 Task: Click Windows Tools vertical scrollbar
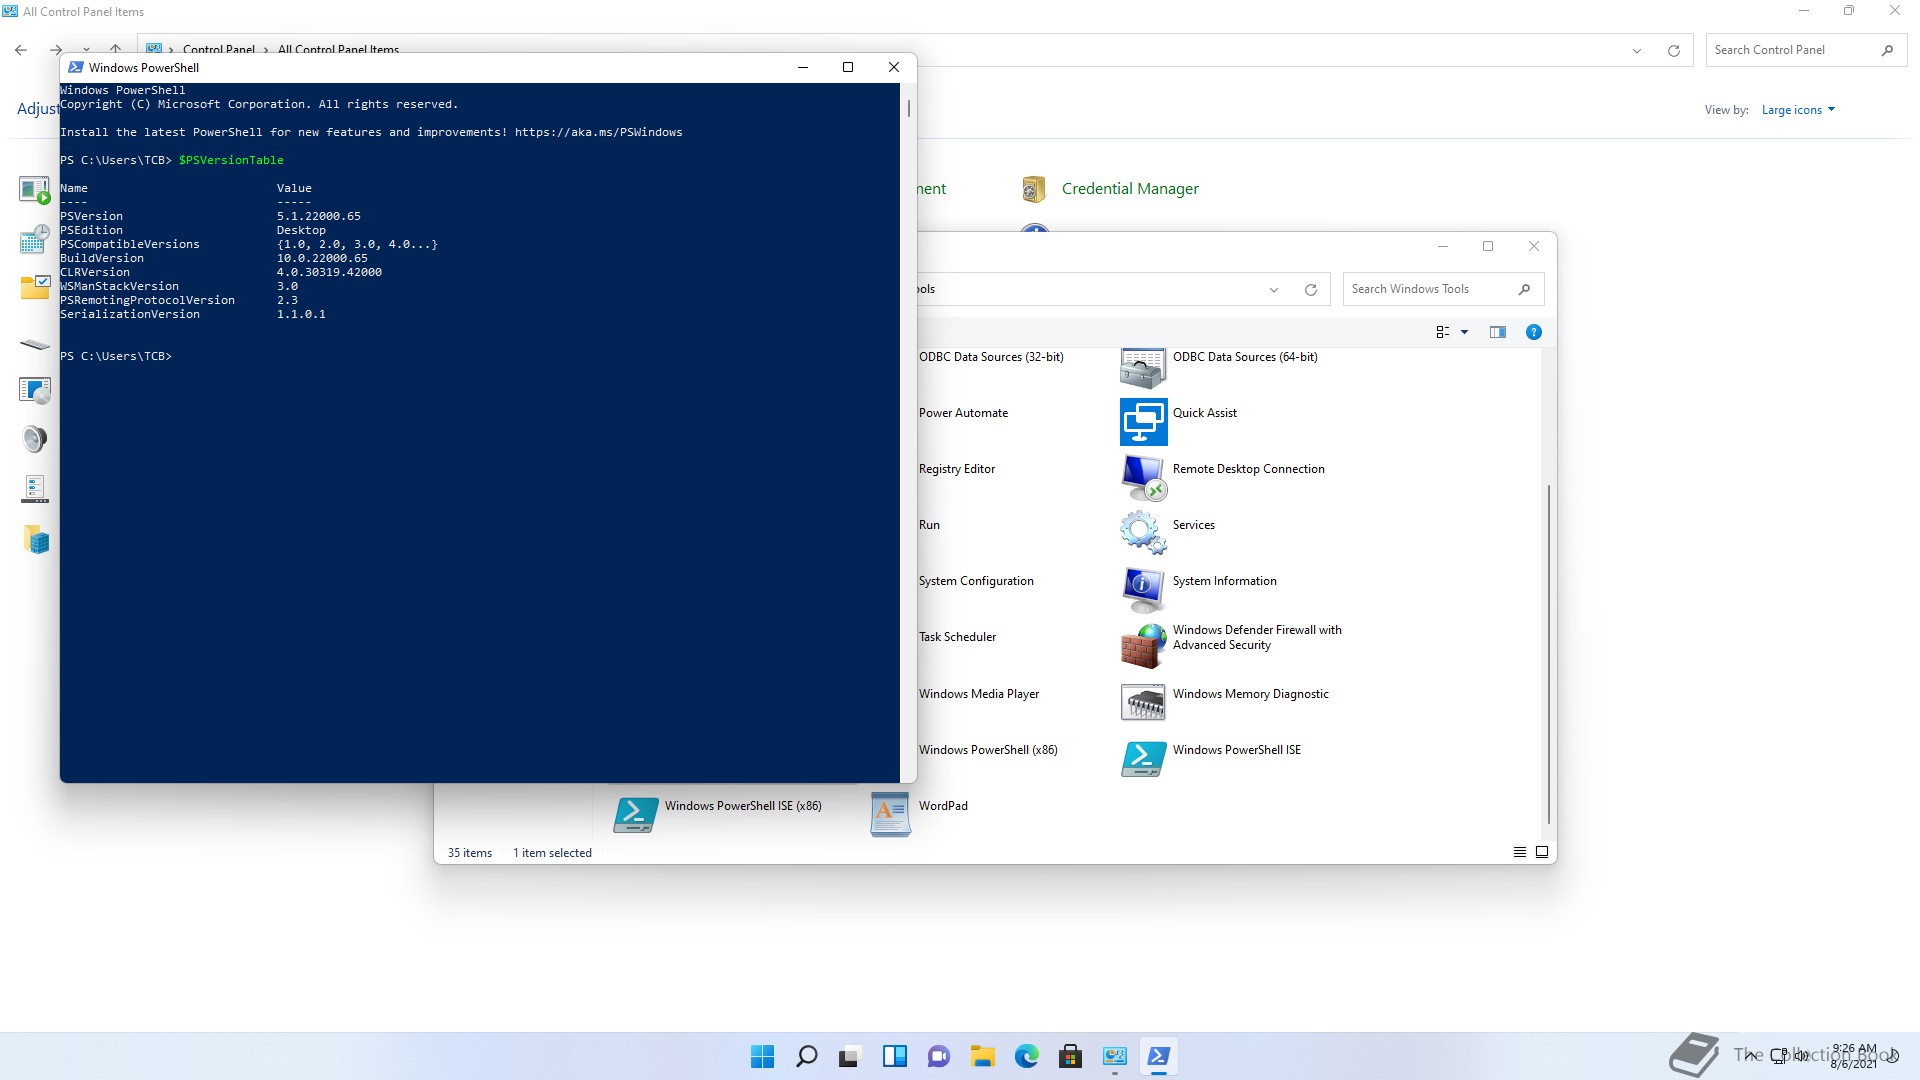tap(1548, 654)
